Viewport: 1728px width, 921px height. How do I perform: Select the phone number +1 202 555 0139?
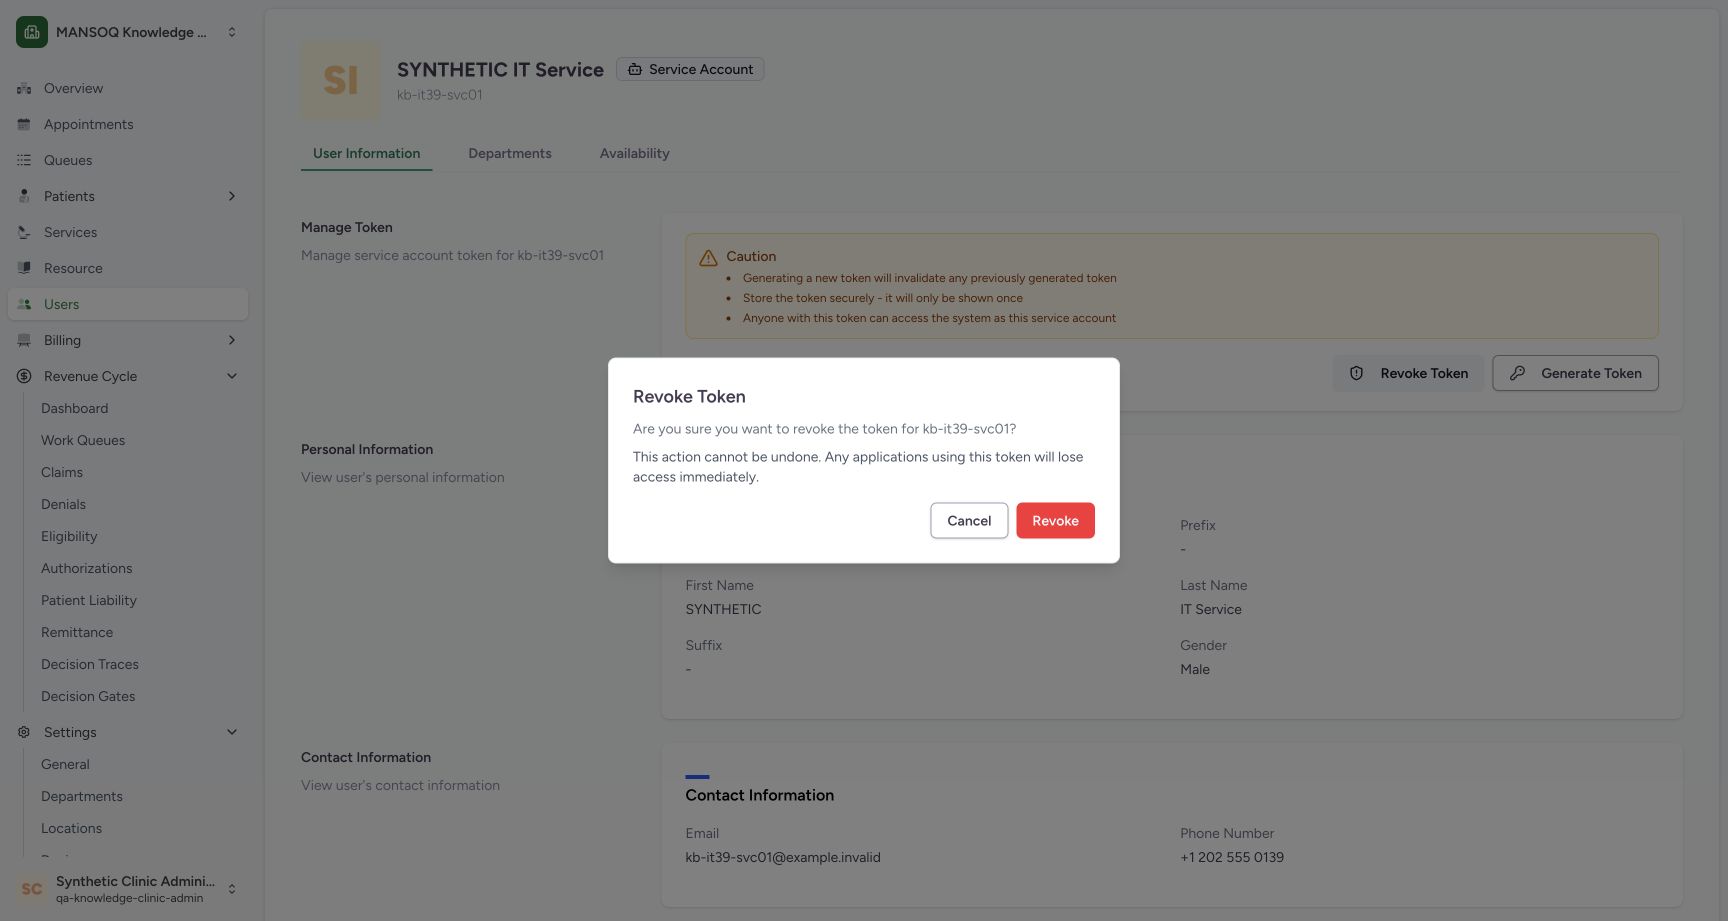1232,857
